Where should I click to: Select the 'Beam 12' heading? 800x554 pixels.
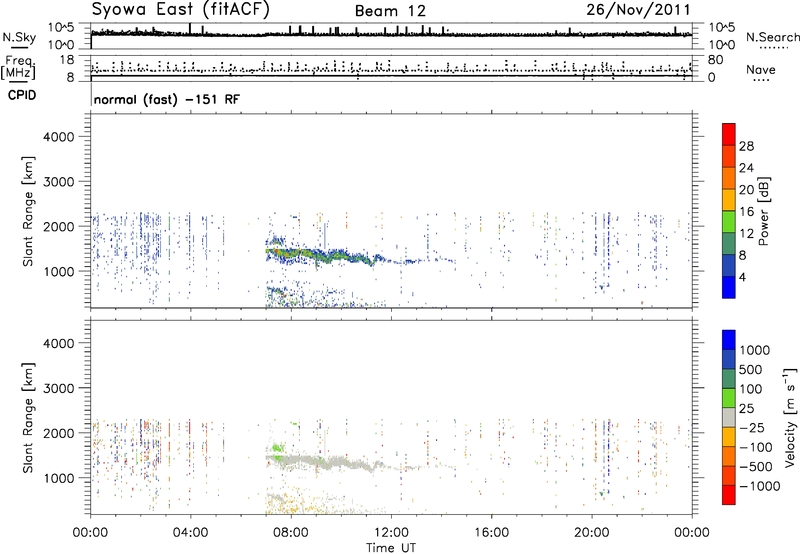tap(390, 11)
